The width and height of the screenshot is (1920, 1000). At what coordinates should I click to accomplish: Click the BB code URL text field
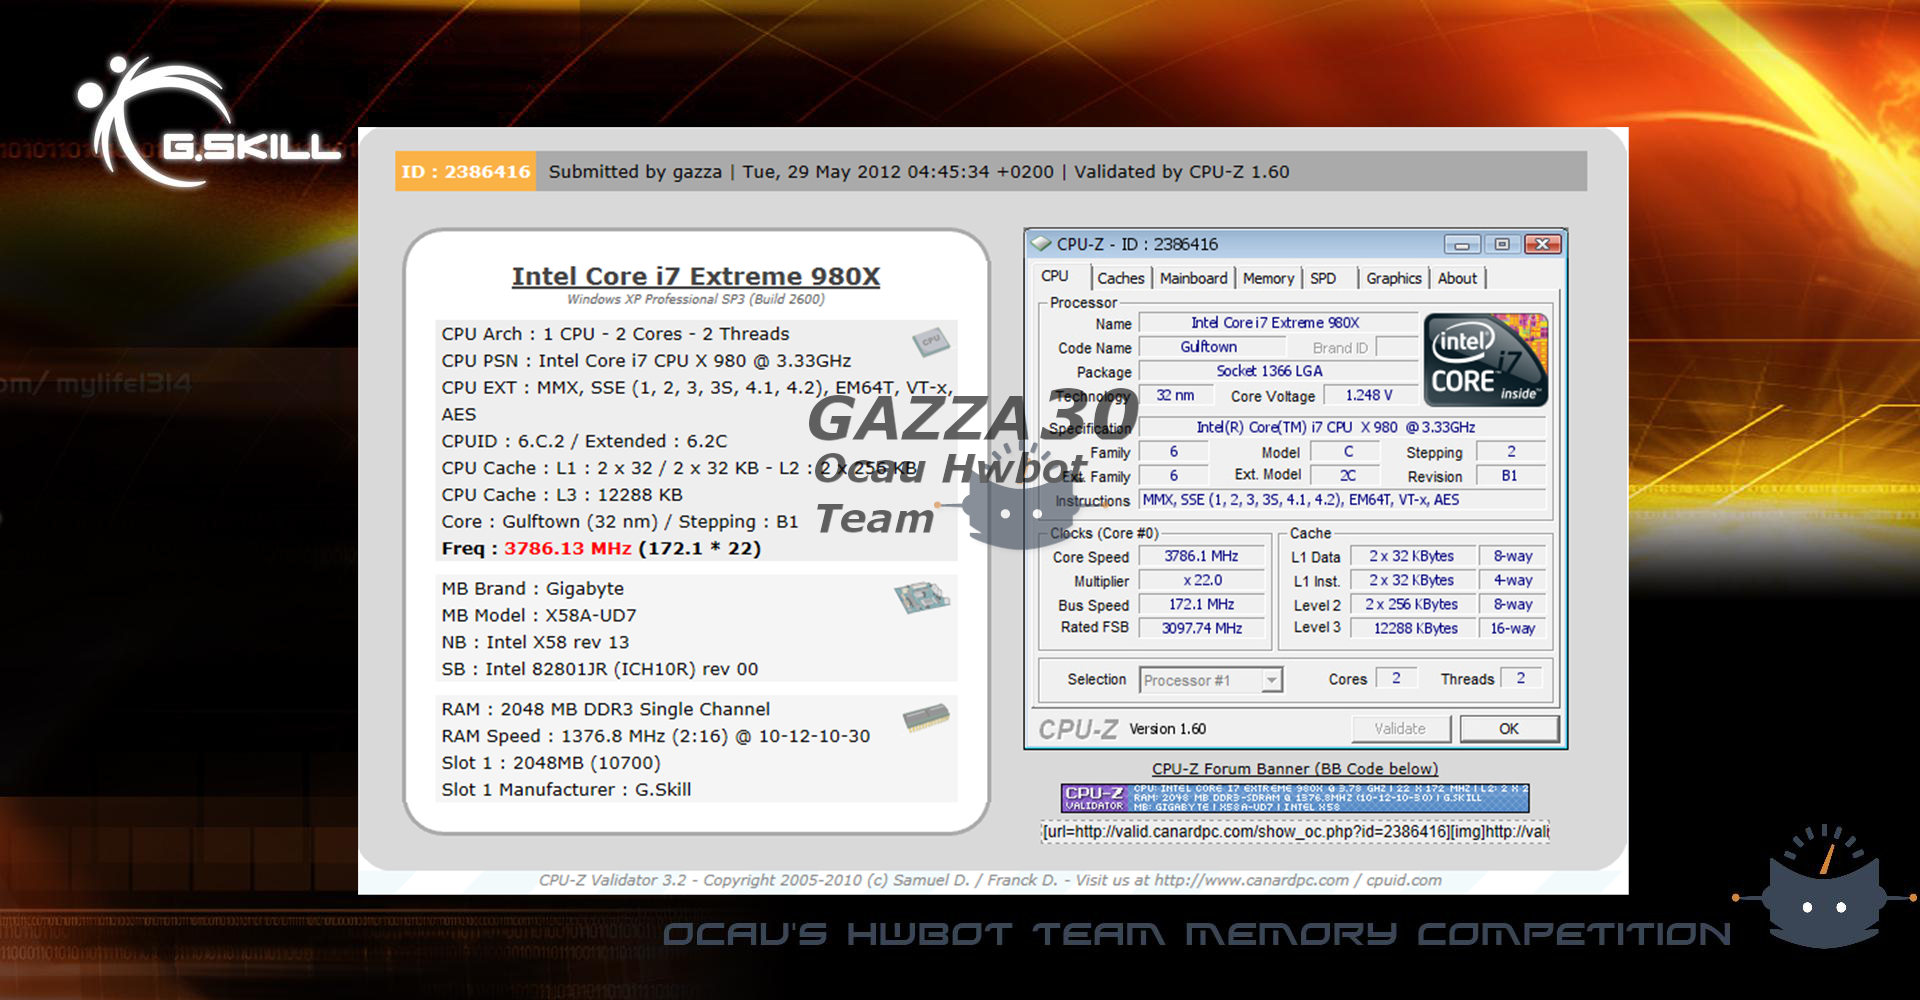point(1295,831)
